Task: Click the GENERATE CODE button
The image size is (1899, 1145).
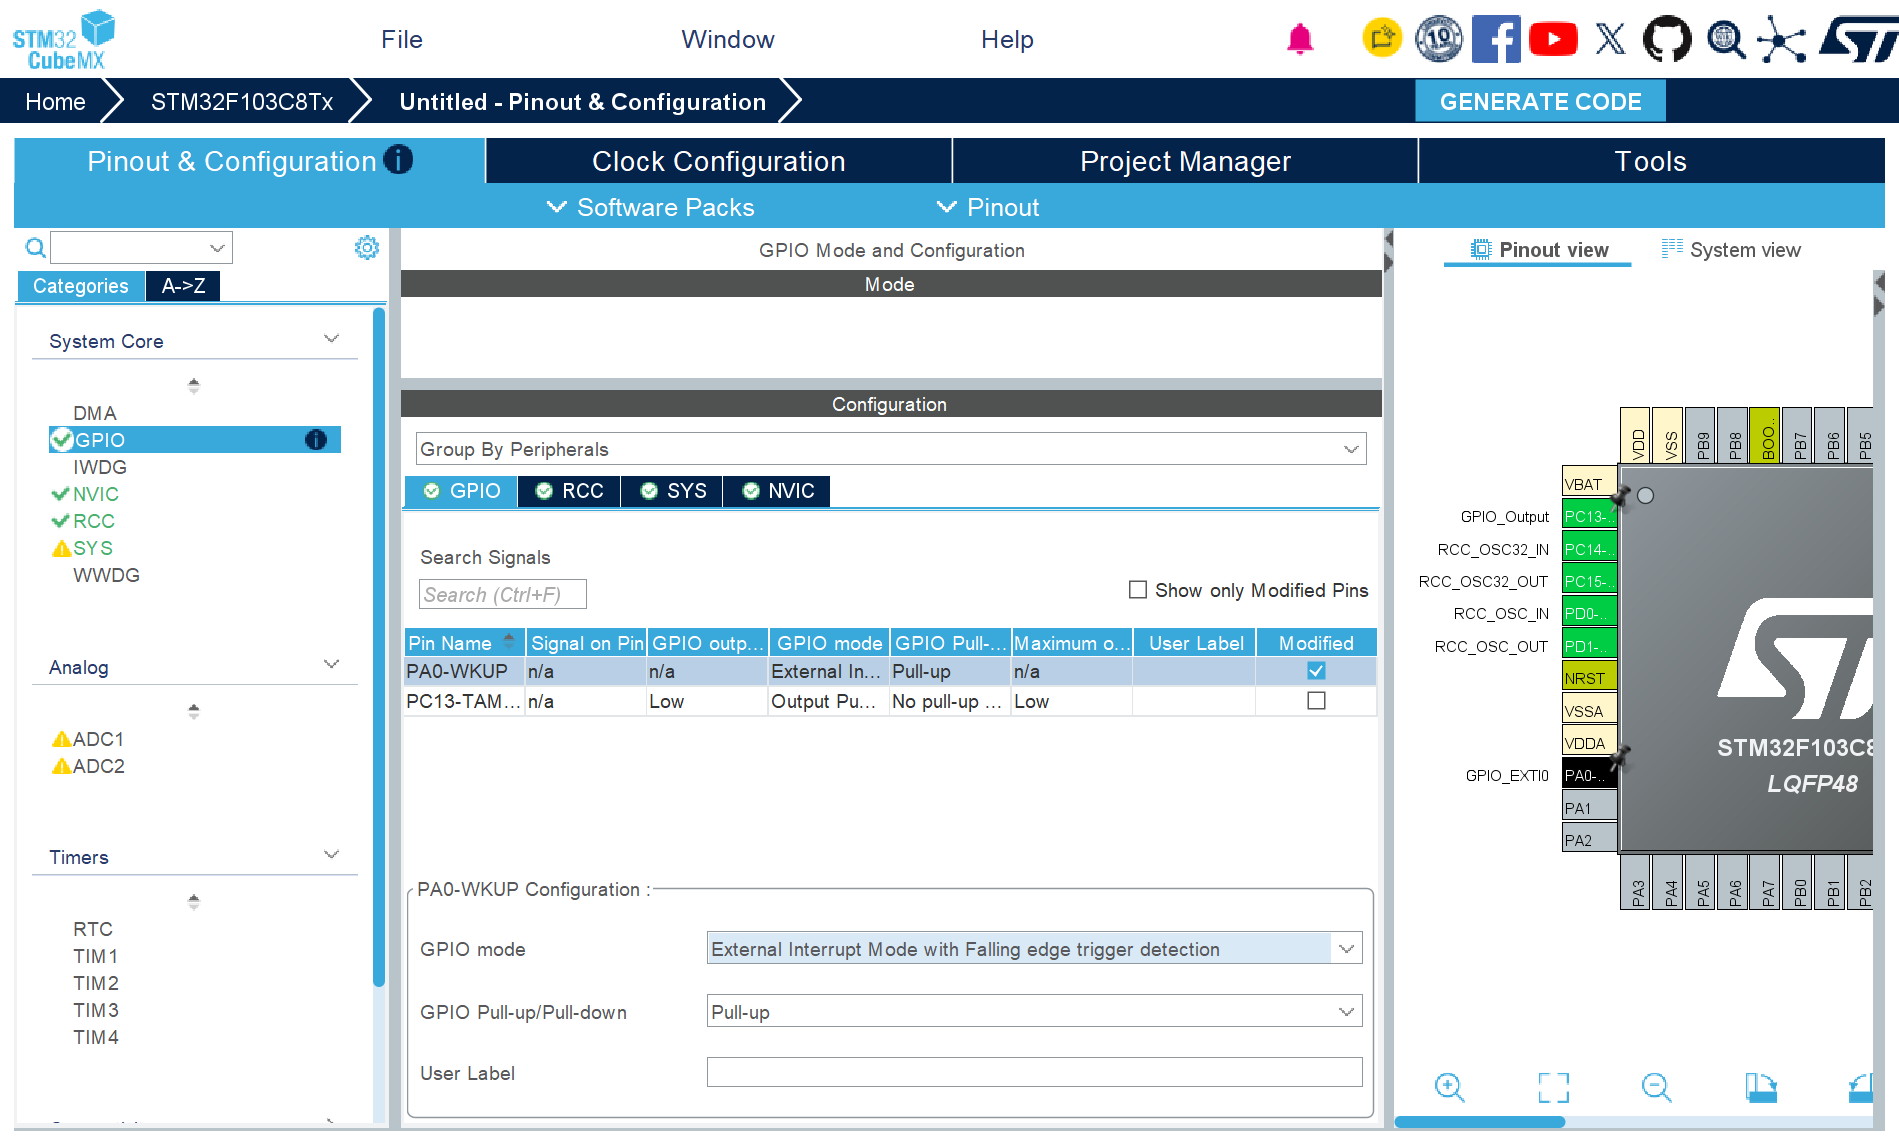Action: (1540, 102)
